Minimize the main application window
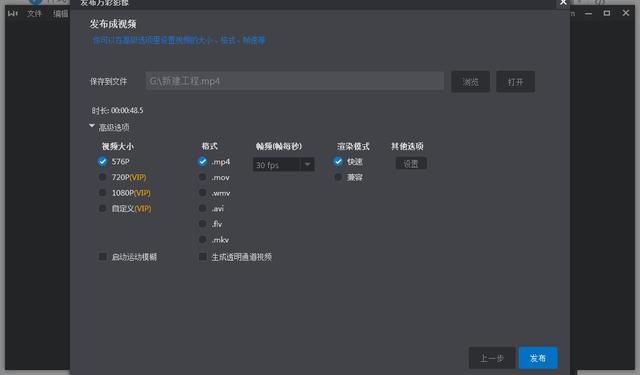This screenshot has height=375, width=640. (588, 13)
